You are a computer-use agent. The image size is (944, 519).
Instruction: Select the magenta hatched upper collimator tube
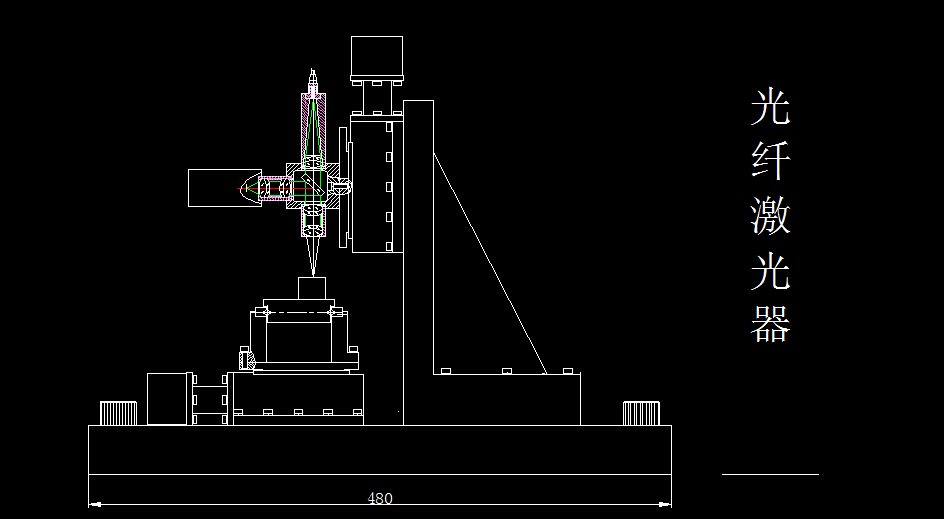click(314, 127)
